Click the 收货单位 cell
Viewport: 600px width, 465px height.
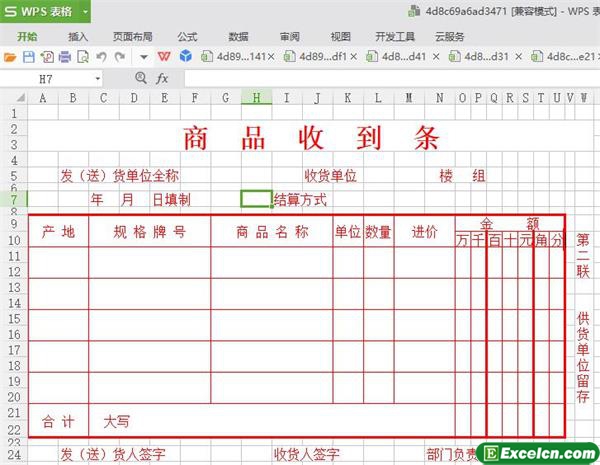pos(331,176)
